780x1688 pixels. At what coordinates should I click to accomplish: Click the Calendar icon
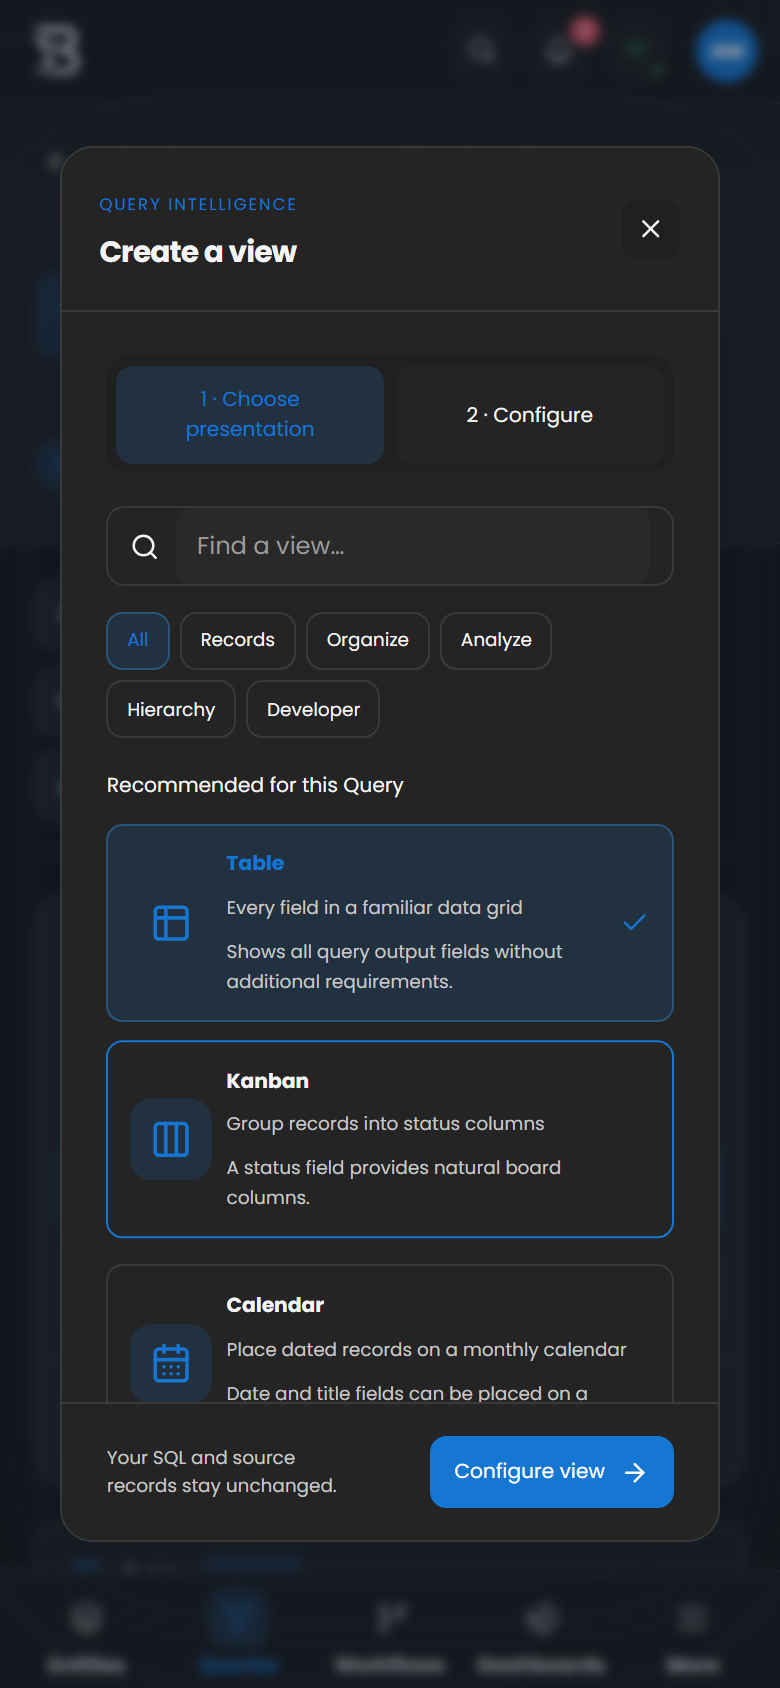point(171,1363)
